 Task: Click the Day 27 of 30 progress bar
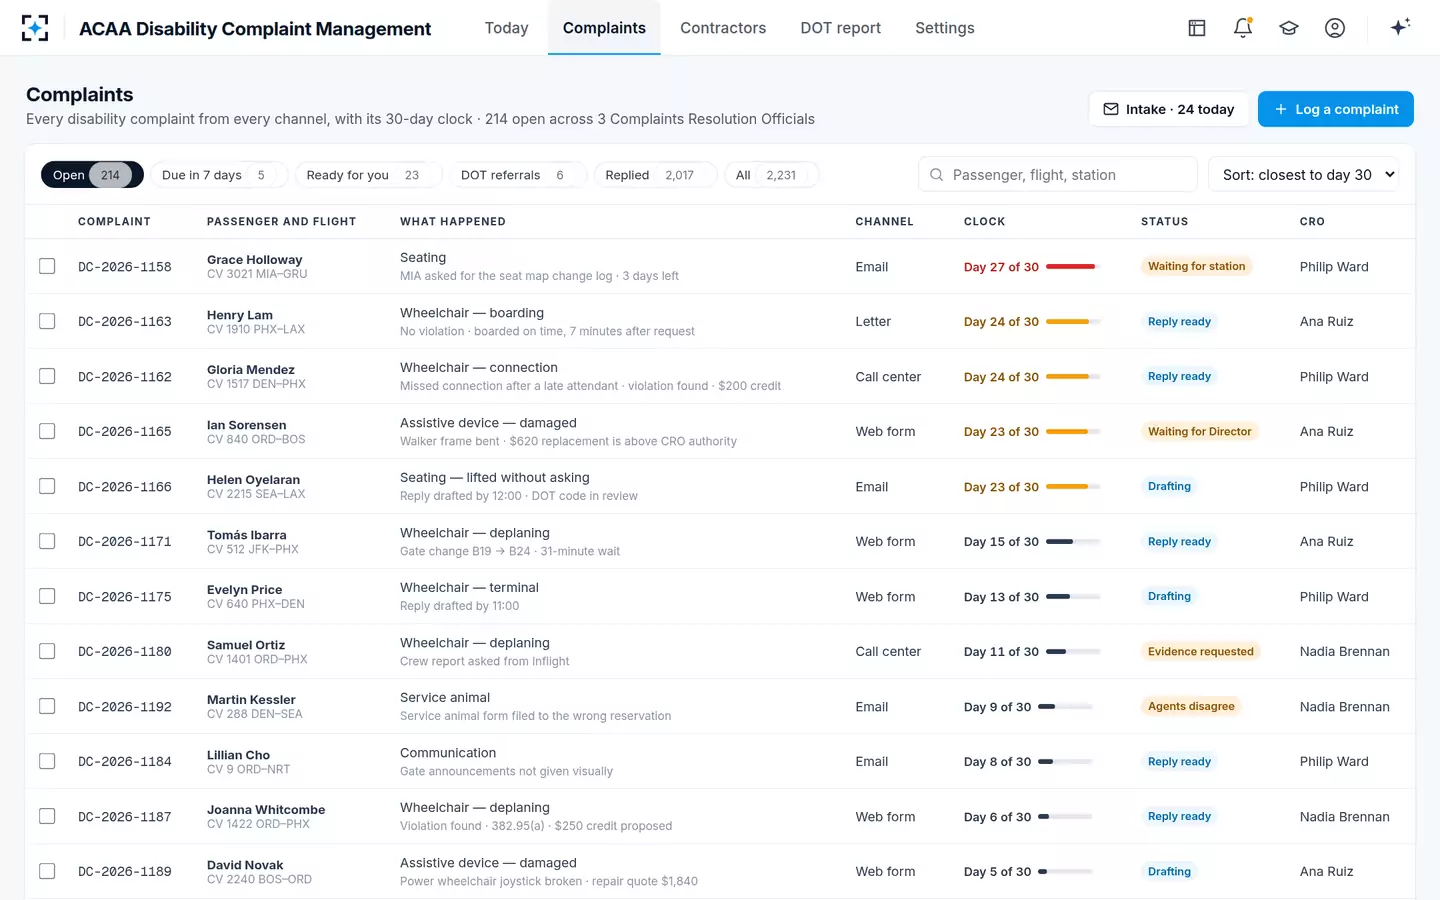pos(1073,266)
